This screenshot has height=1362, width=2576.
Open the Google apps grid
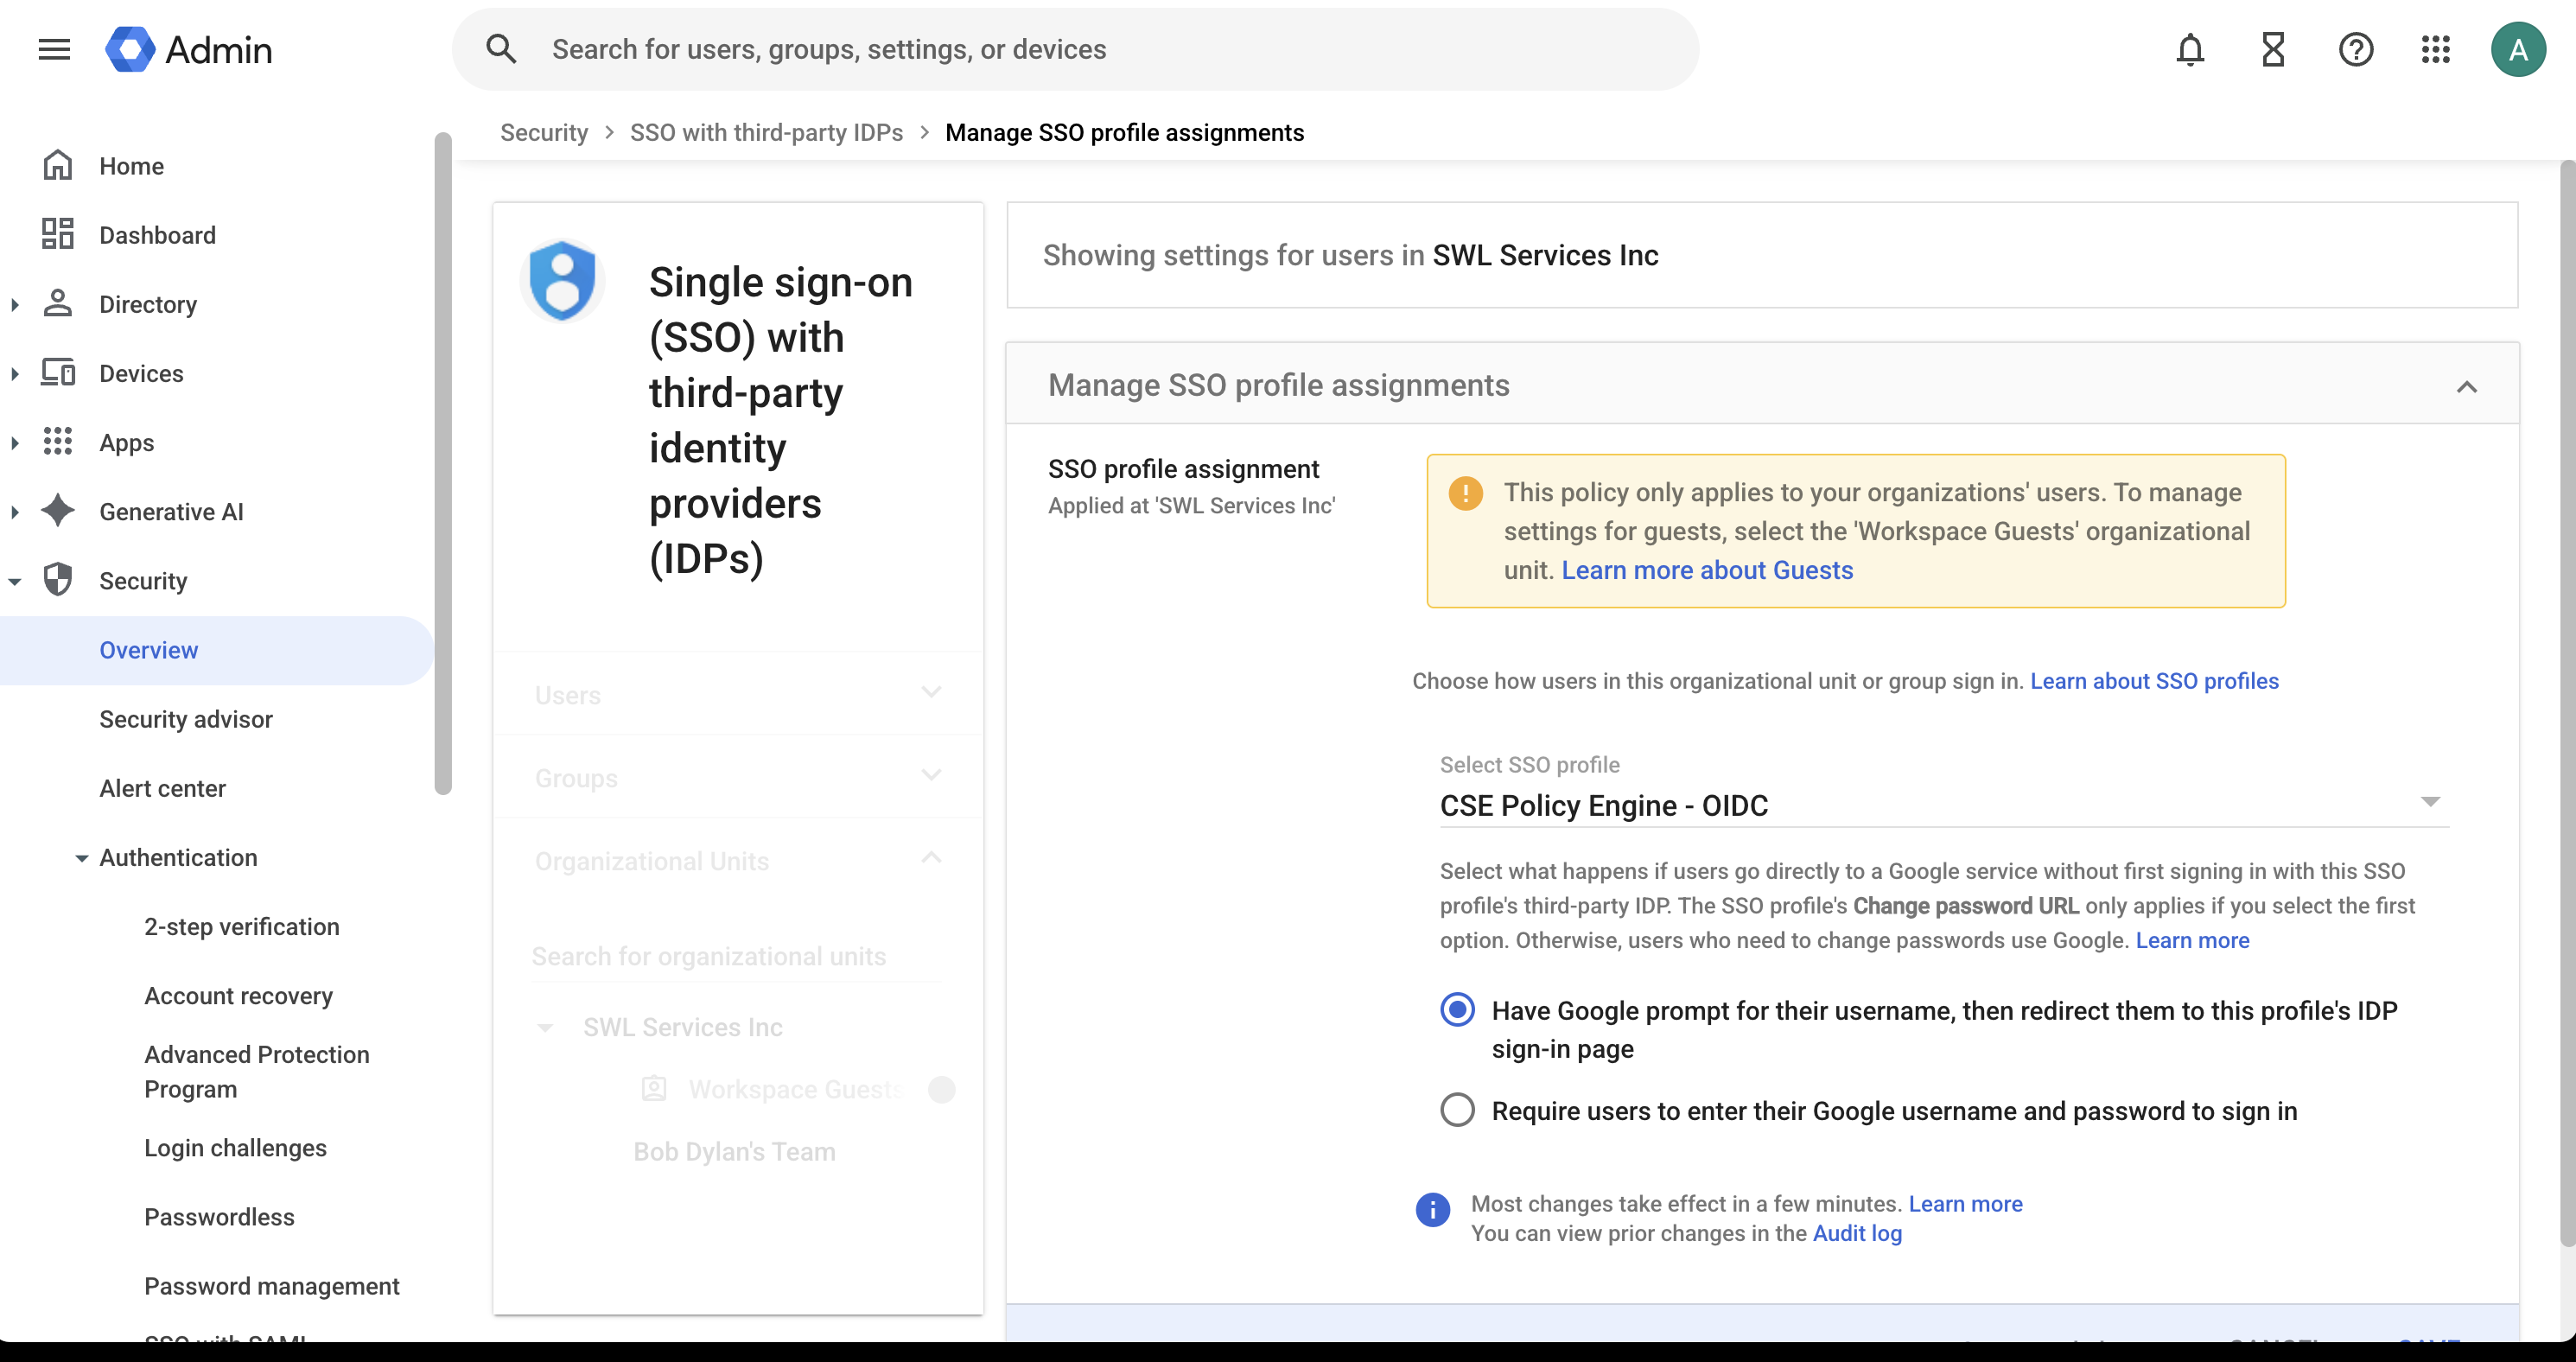click(x=2436, y=49)
